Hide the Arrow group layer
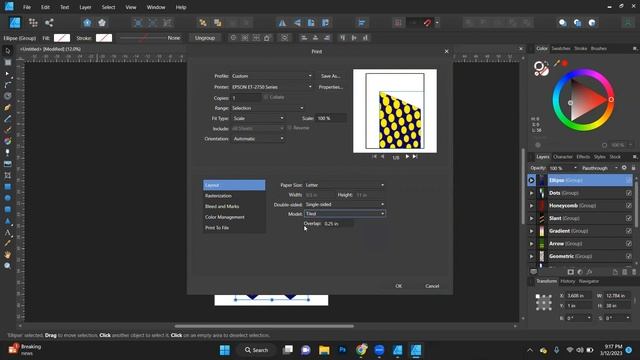The image size is (640, 360). (x=628, y=243)
